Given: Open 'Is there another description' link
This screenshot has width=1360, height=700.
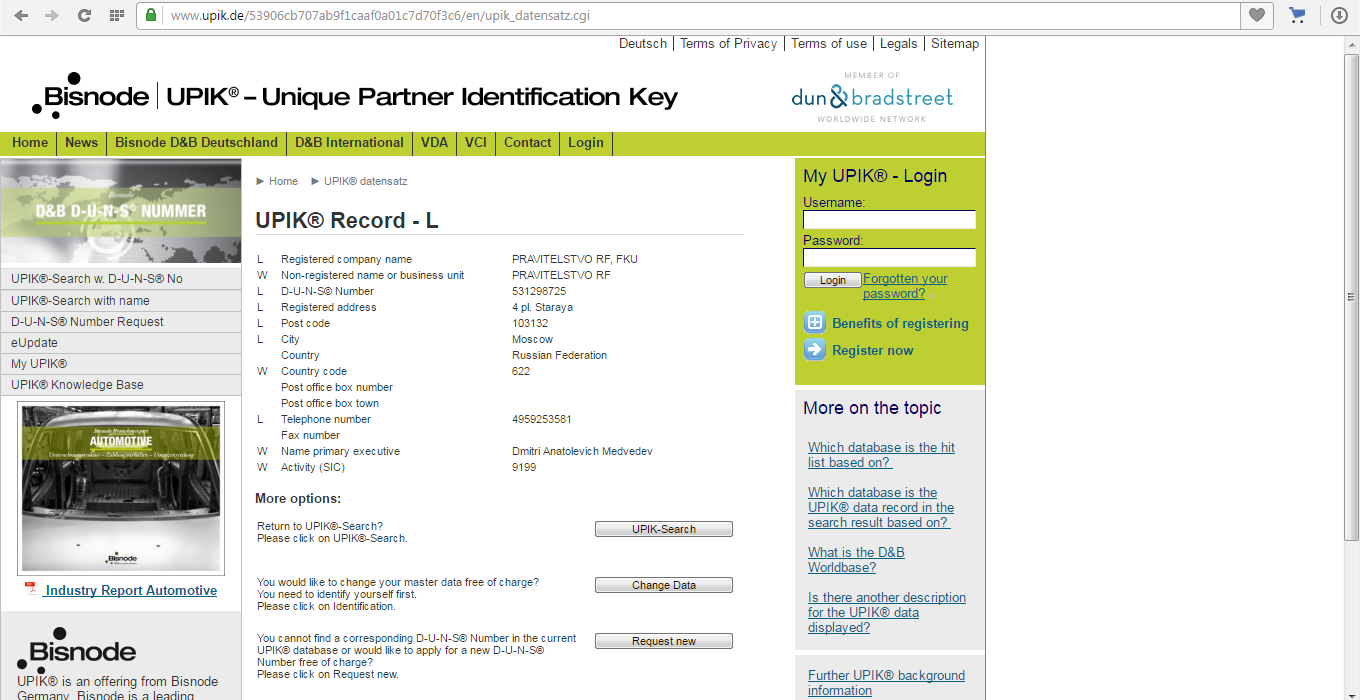Looking at the screenshot, I should click(x=887, y=612).
